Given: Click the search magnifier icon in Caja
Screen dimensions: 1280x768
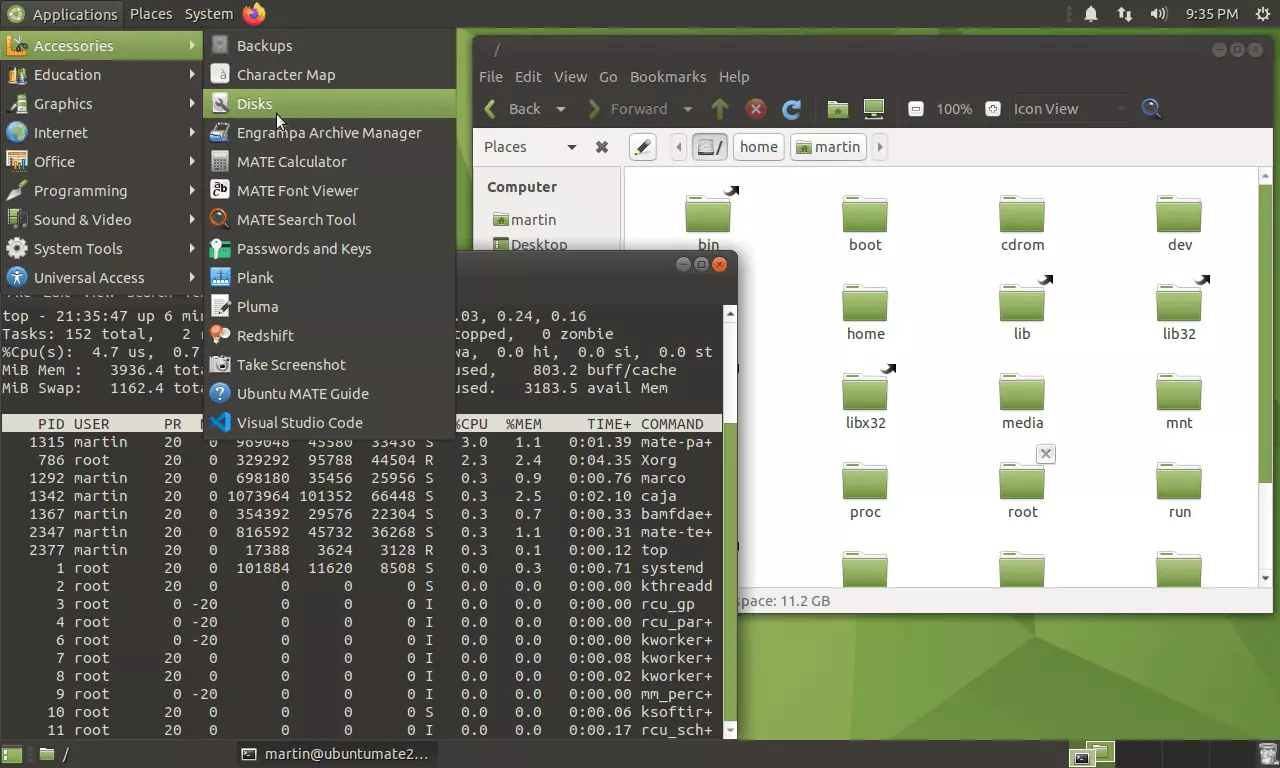Looking at the screenshot, I should tap(1151, 108).
